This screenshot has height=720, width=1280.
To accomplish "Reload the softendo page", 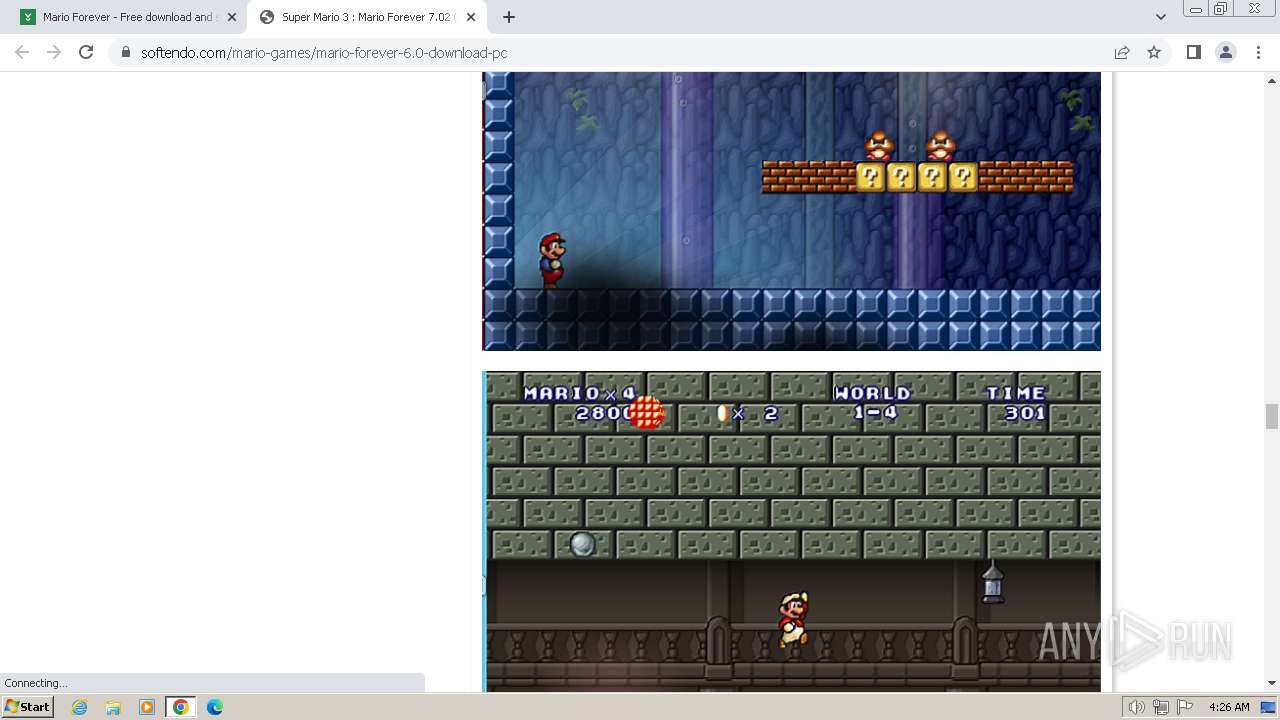I will (86, 52).
